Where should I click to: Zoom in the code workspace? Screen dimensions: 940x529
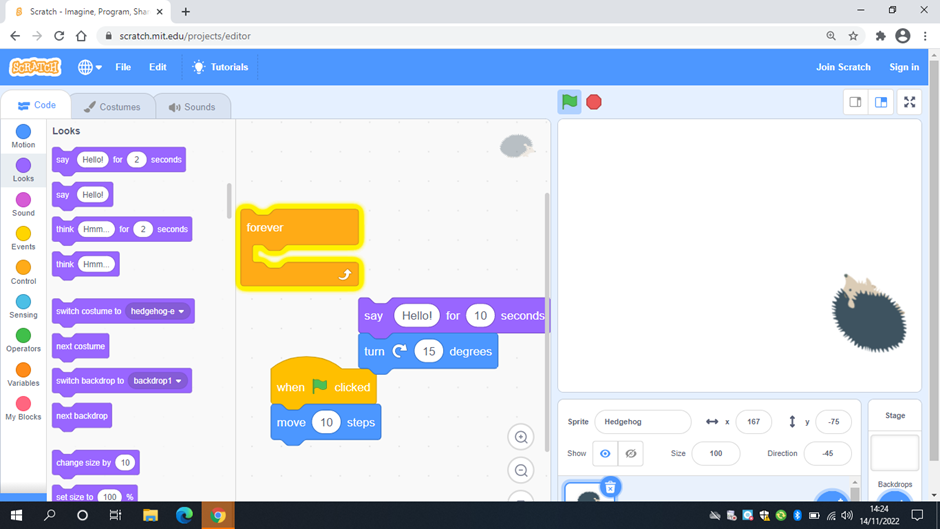coord(521,437)
